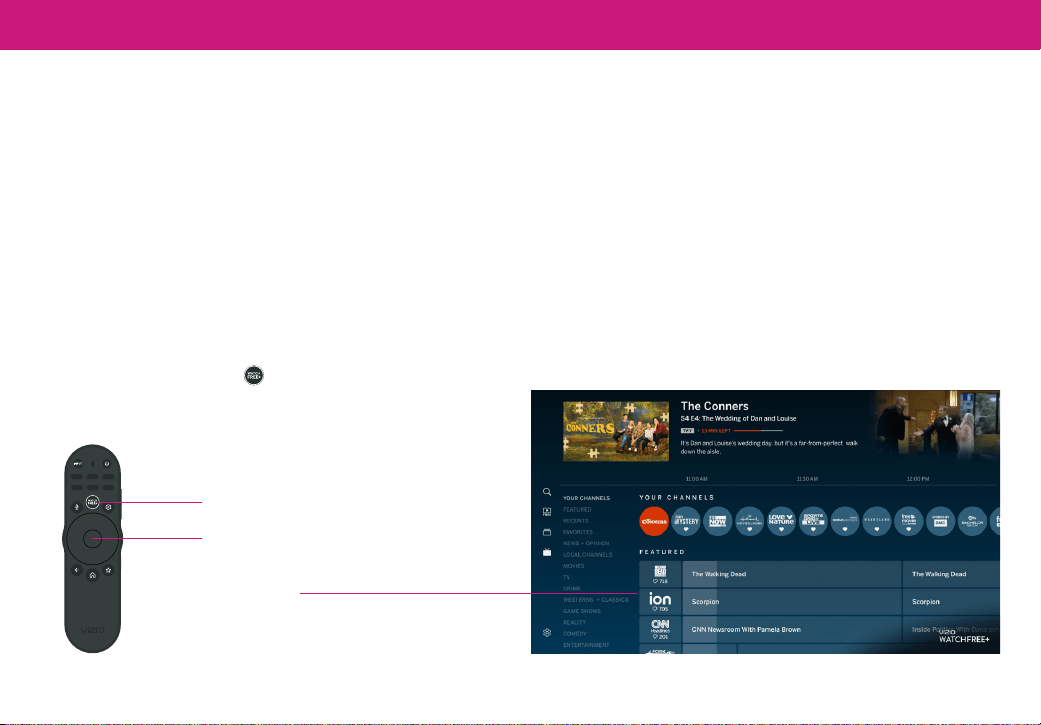Select The Conners red channel circle
Viewport: 1041px width, 725px height.
pyautogui.click(x=654, y=521)
